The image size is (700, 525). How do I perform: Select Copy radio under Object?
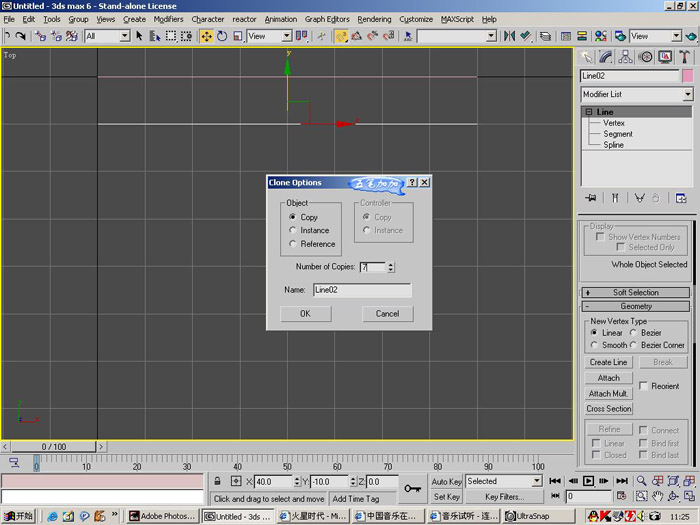(293, 217)
